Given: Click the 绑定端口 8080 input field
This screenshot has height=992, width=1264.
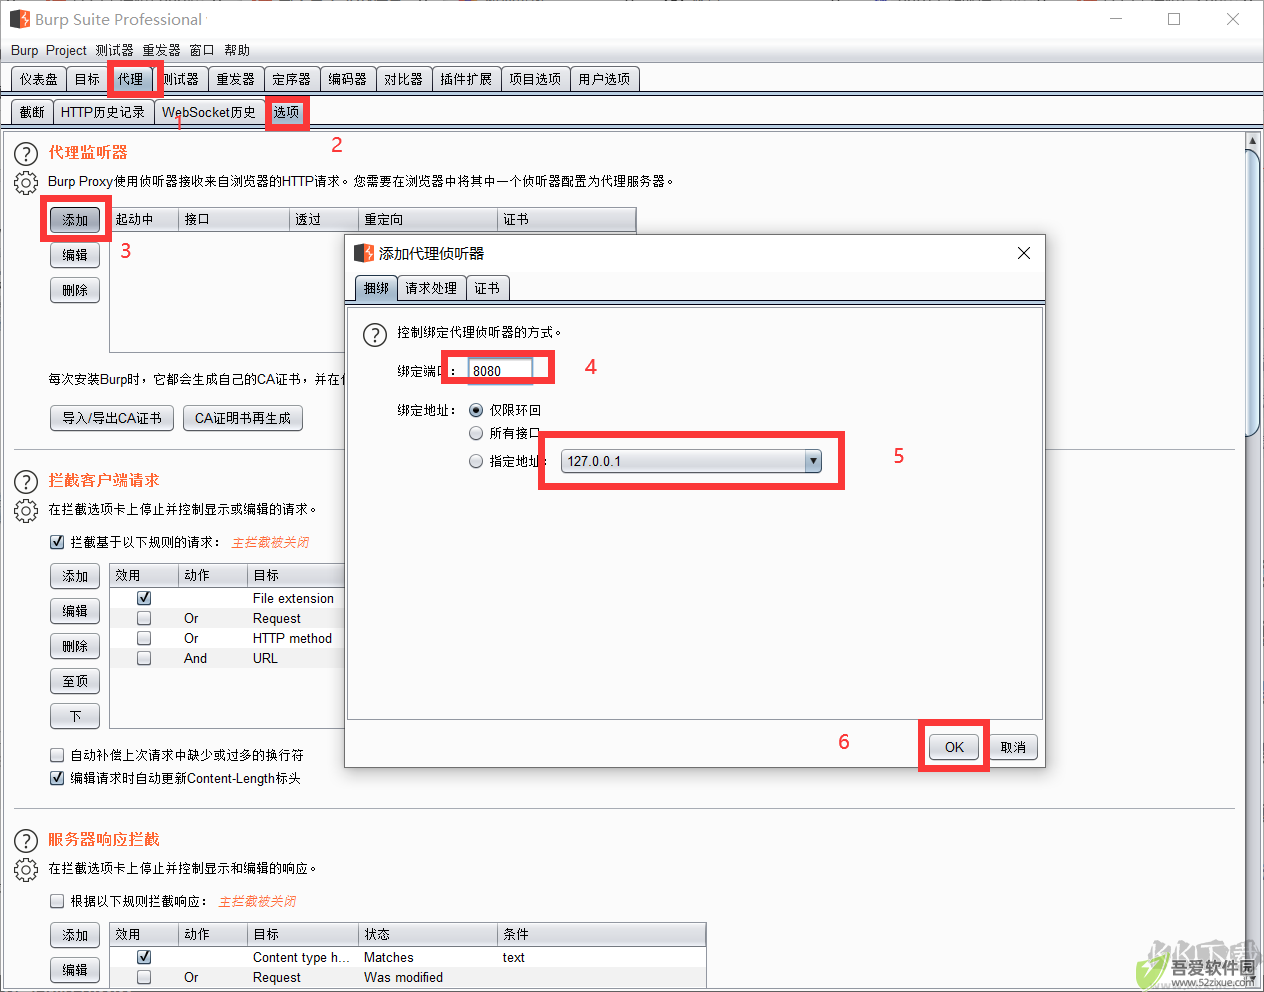Looking at the screenshot, I should [x=501, y=370].
